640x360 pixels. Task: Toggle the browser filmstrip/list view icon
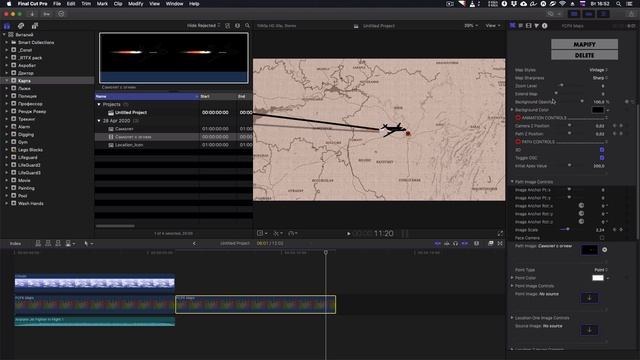pyautogui.click(x=228, y=26)
